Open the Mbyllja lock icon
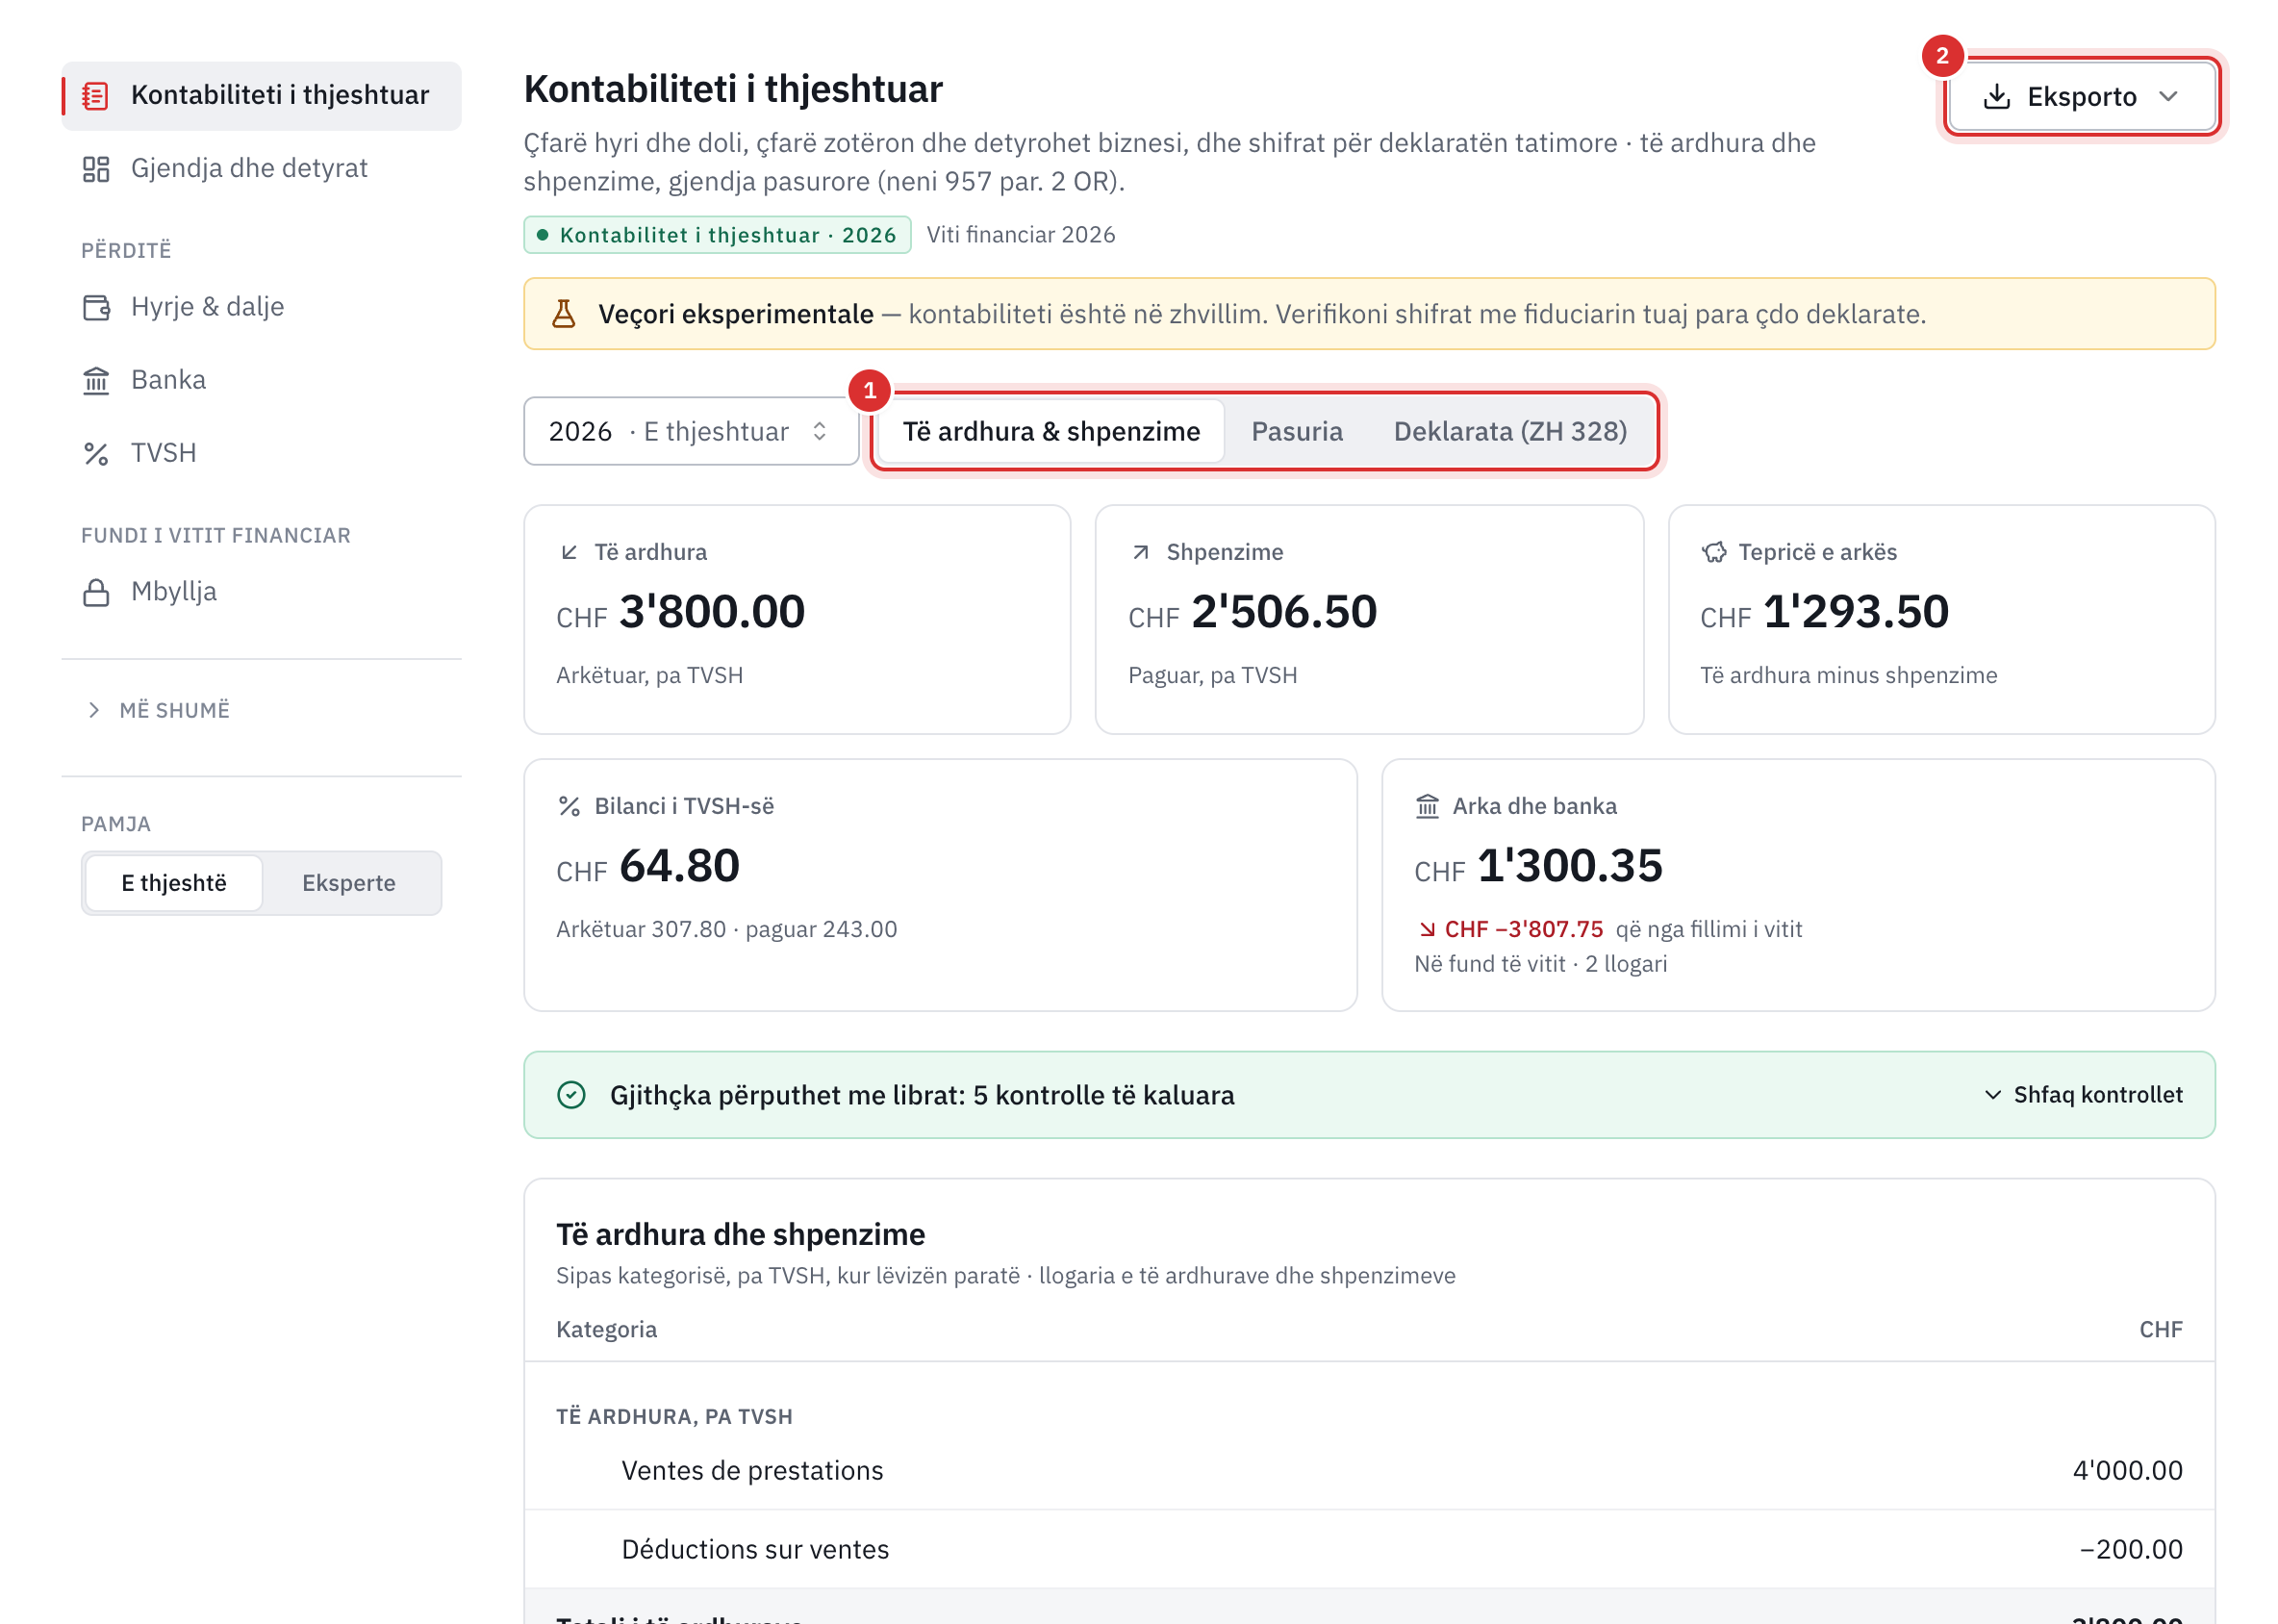Screen dimensions: 2278x1624 coord(95,592)
